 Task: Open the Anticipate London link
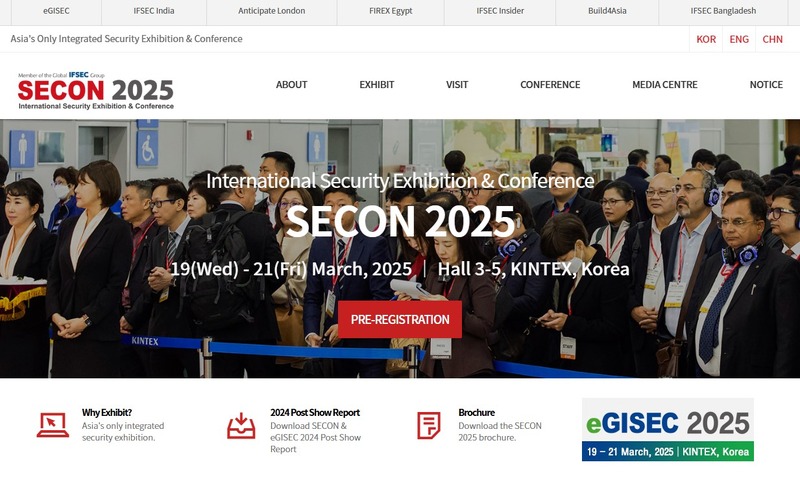tap(271, 11)
